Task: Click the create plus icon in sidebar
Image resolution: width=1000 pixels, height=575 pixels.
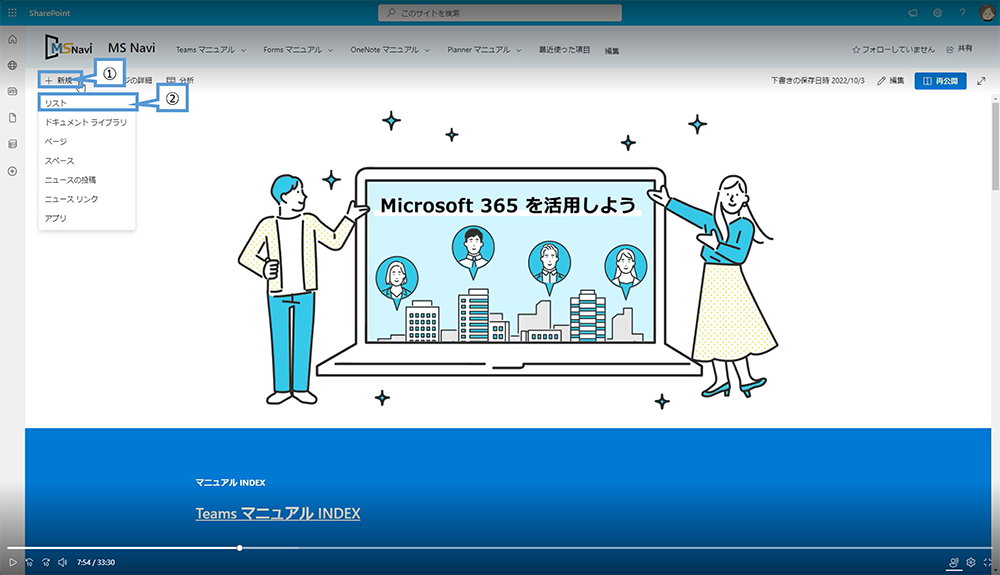Action: point(12,171)
